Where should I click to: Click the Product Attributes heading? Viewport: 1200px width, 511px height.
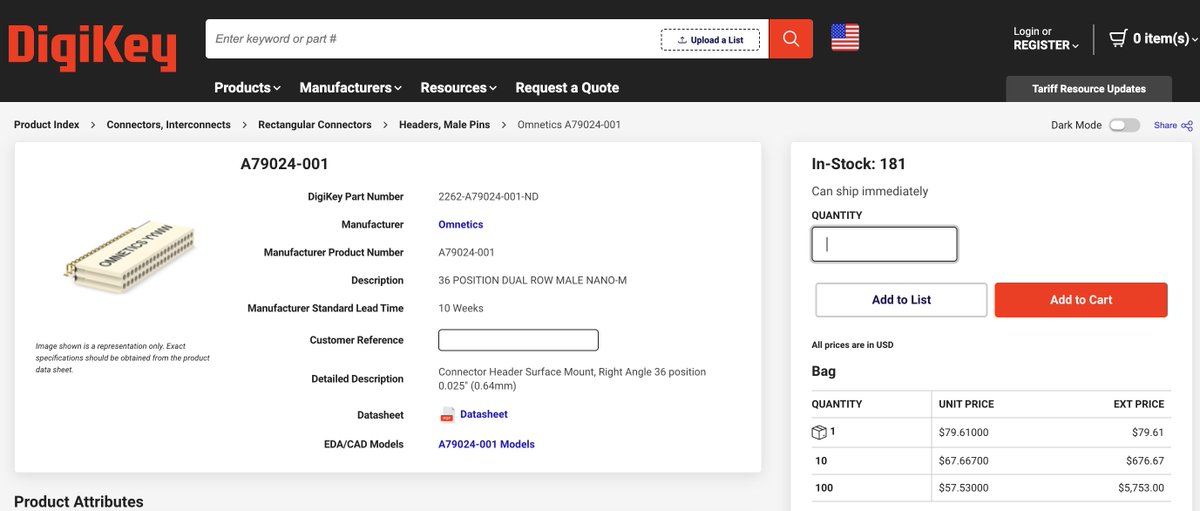79,501
